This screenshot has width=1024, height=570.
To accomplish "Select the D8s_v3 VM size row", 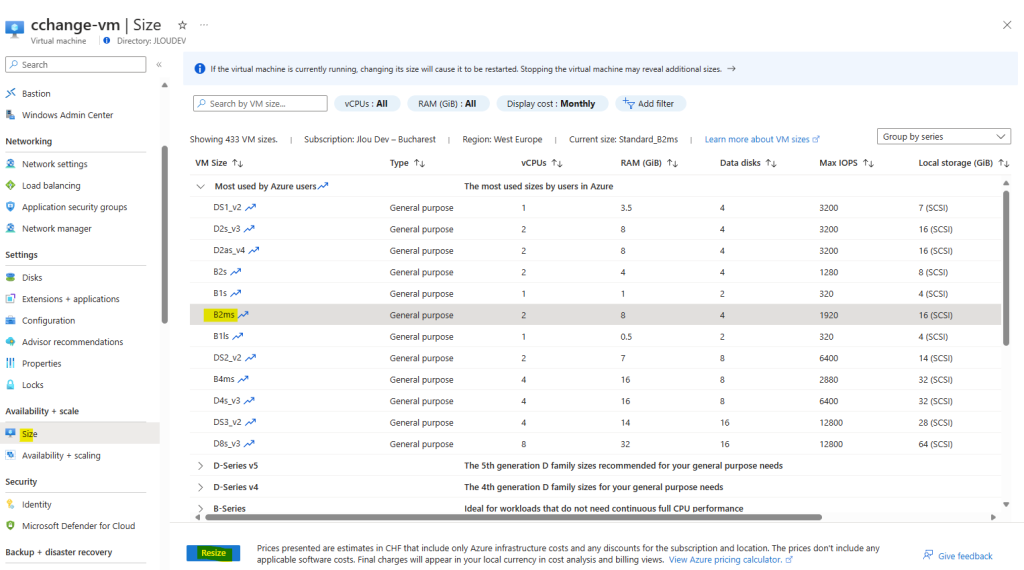I will (x=595, y=444).
